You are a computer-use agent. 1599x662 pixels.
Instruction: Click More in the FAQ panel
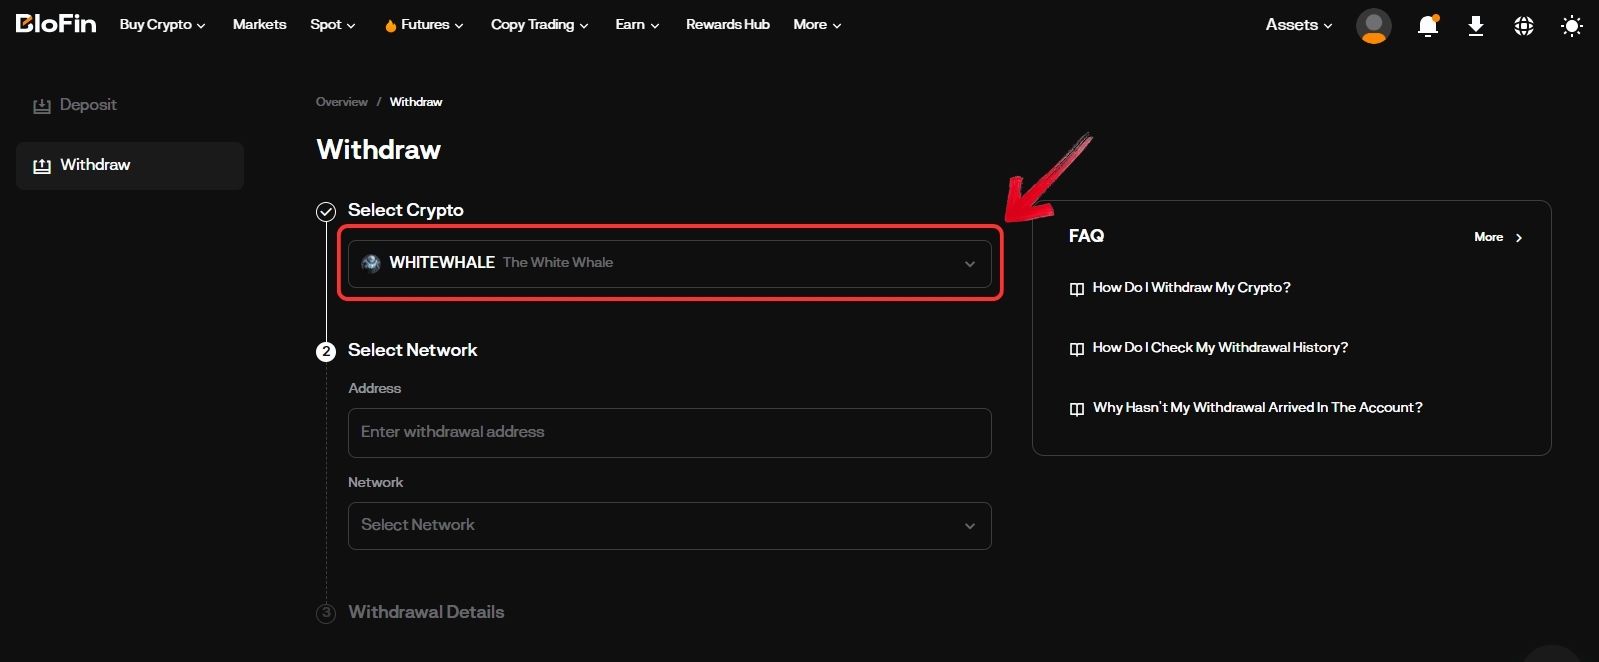[x=1497, y=237]
